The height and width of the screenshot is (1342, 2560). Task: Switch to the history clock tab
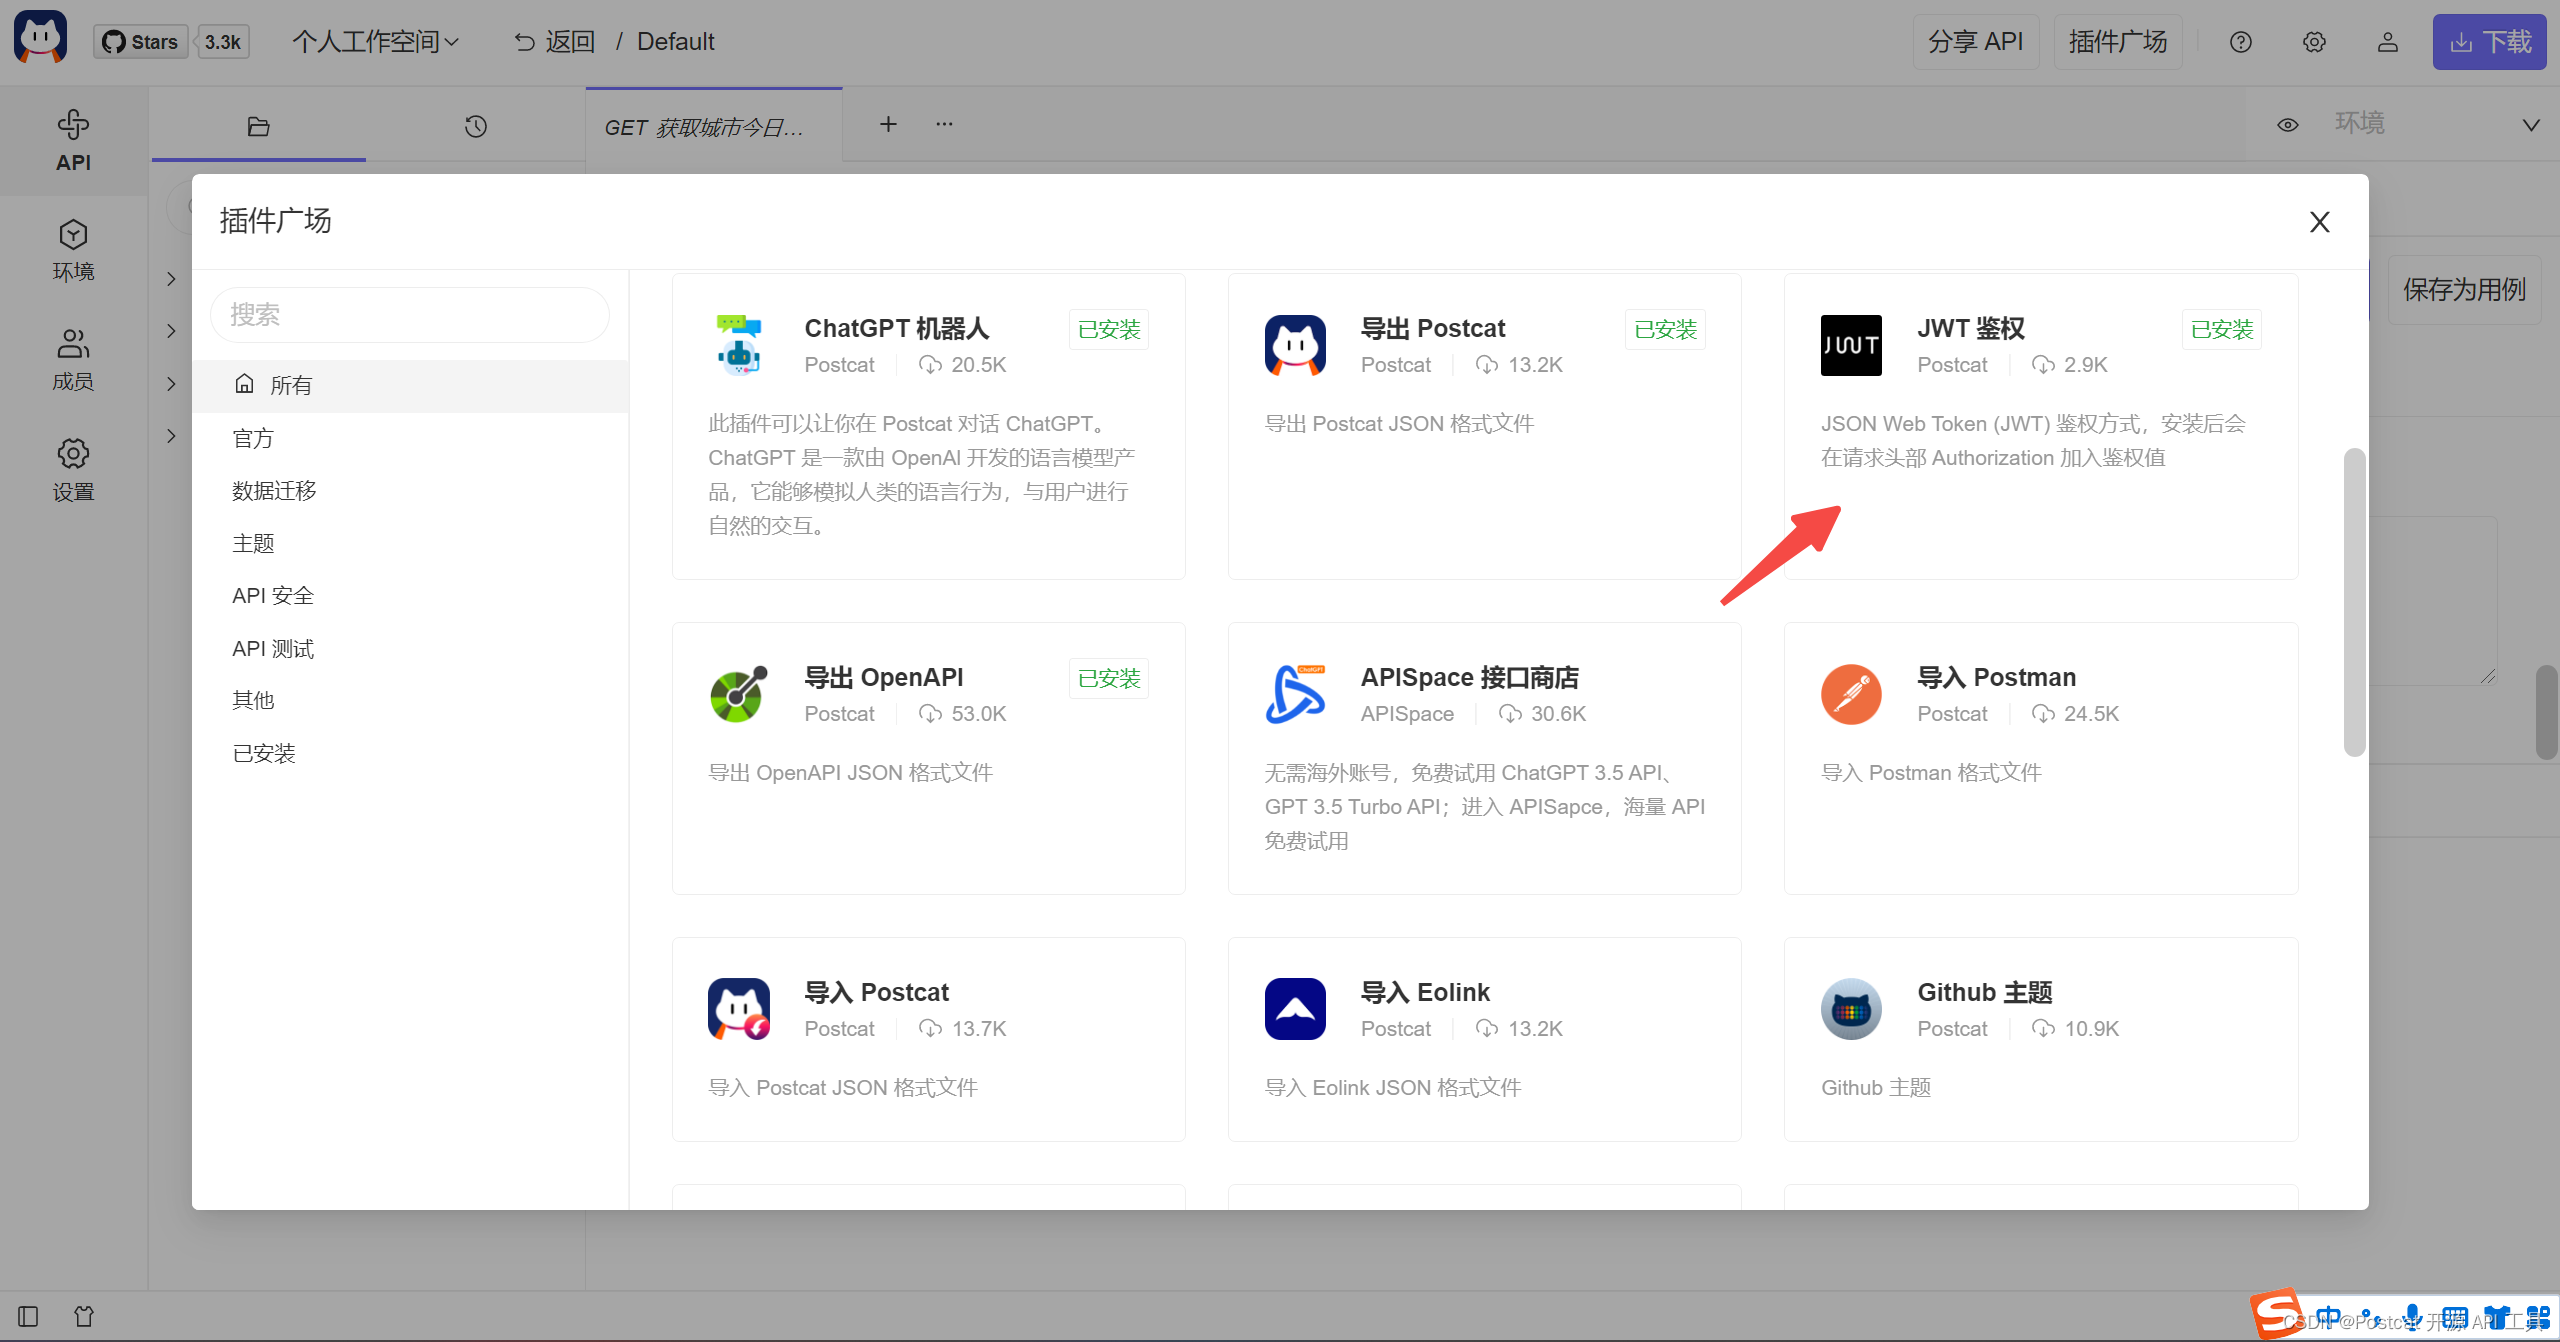(x=476, y=126)
